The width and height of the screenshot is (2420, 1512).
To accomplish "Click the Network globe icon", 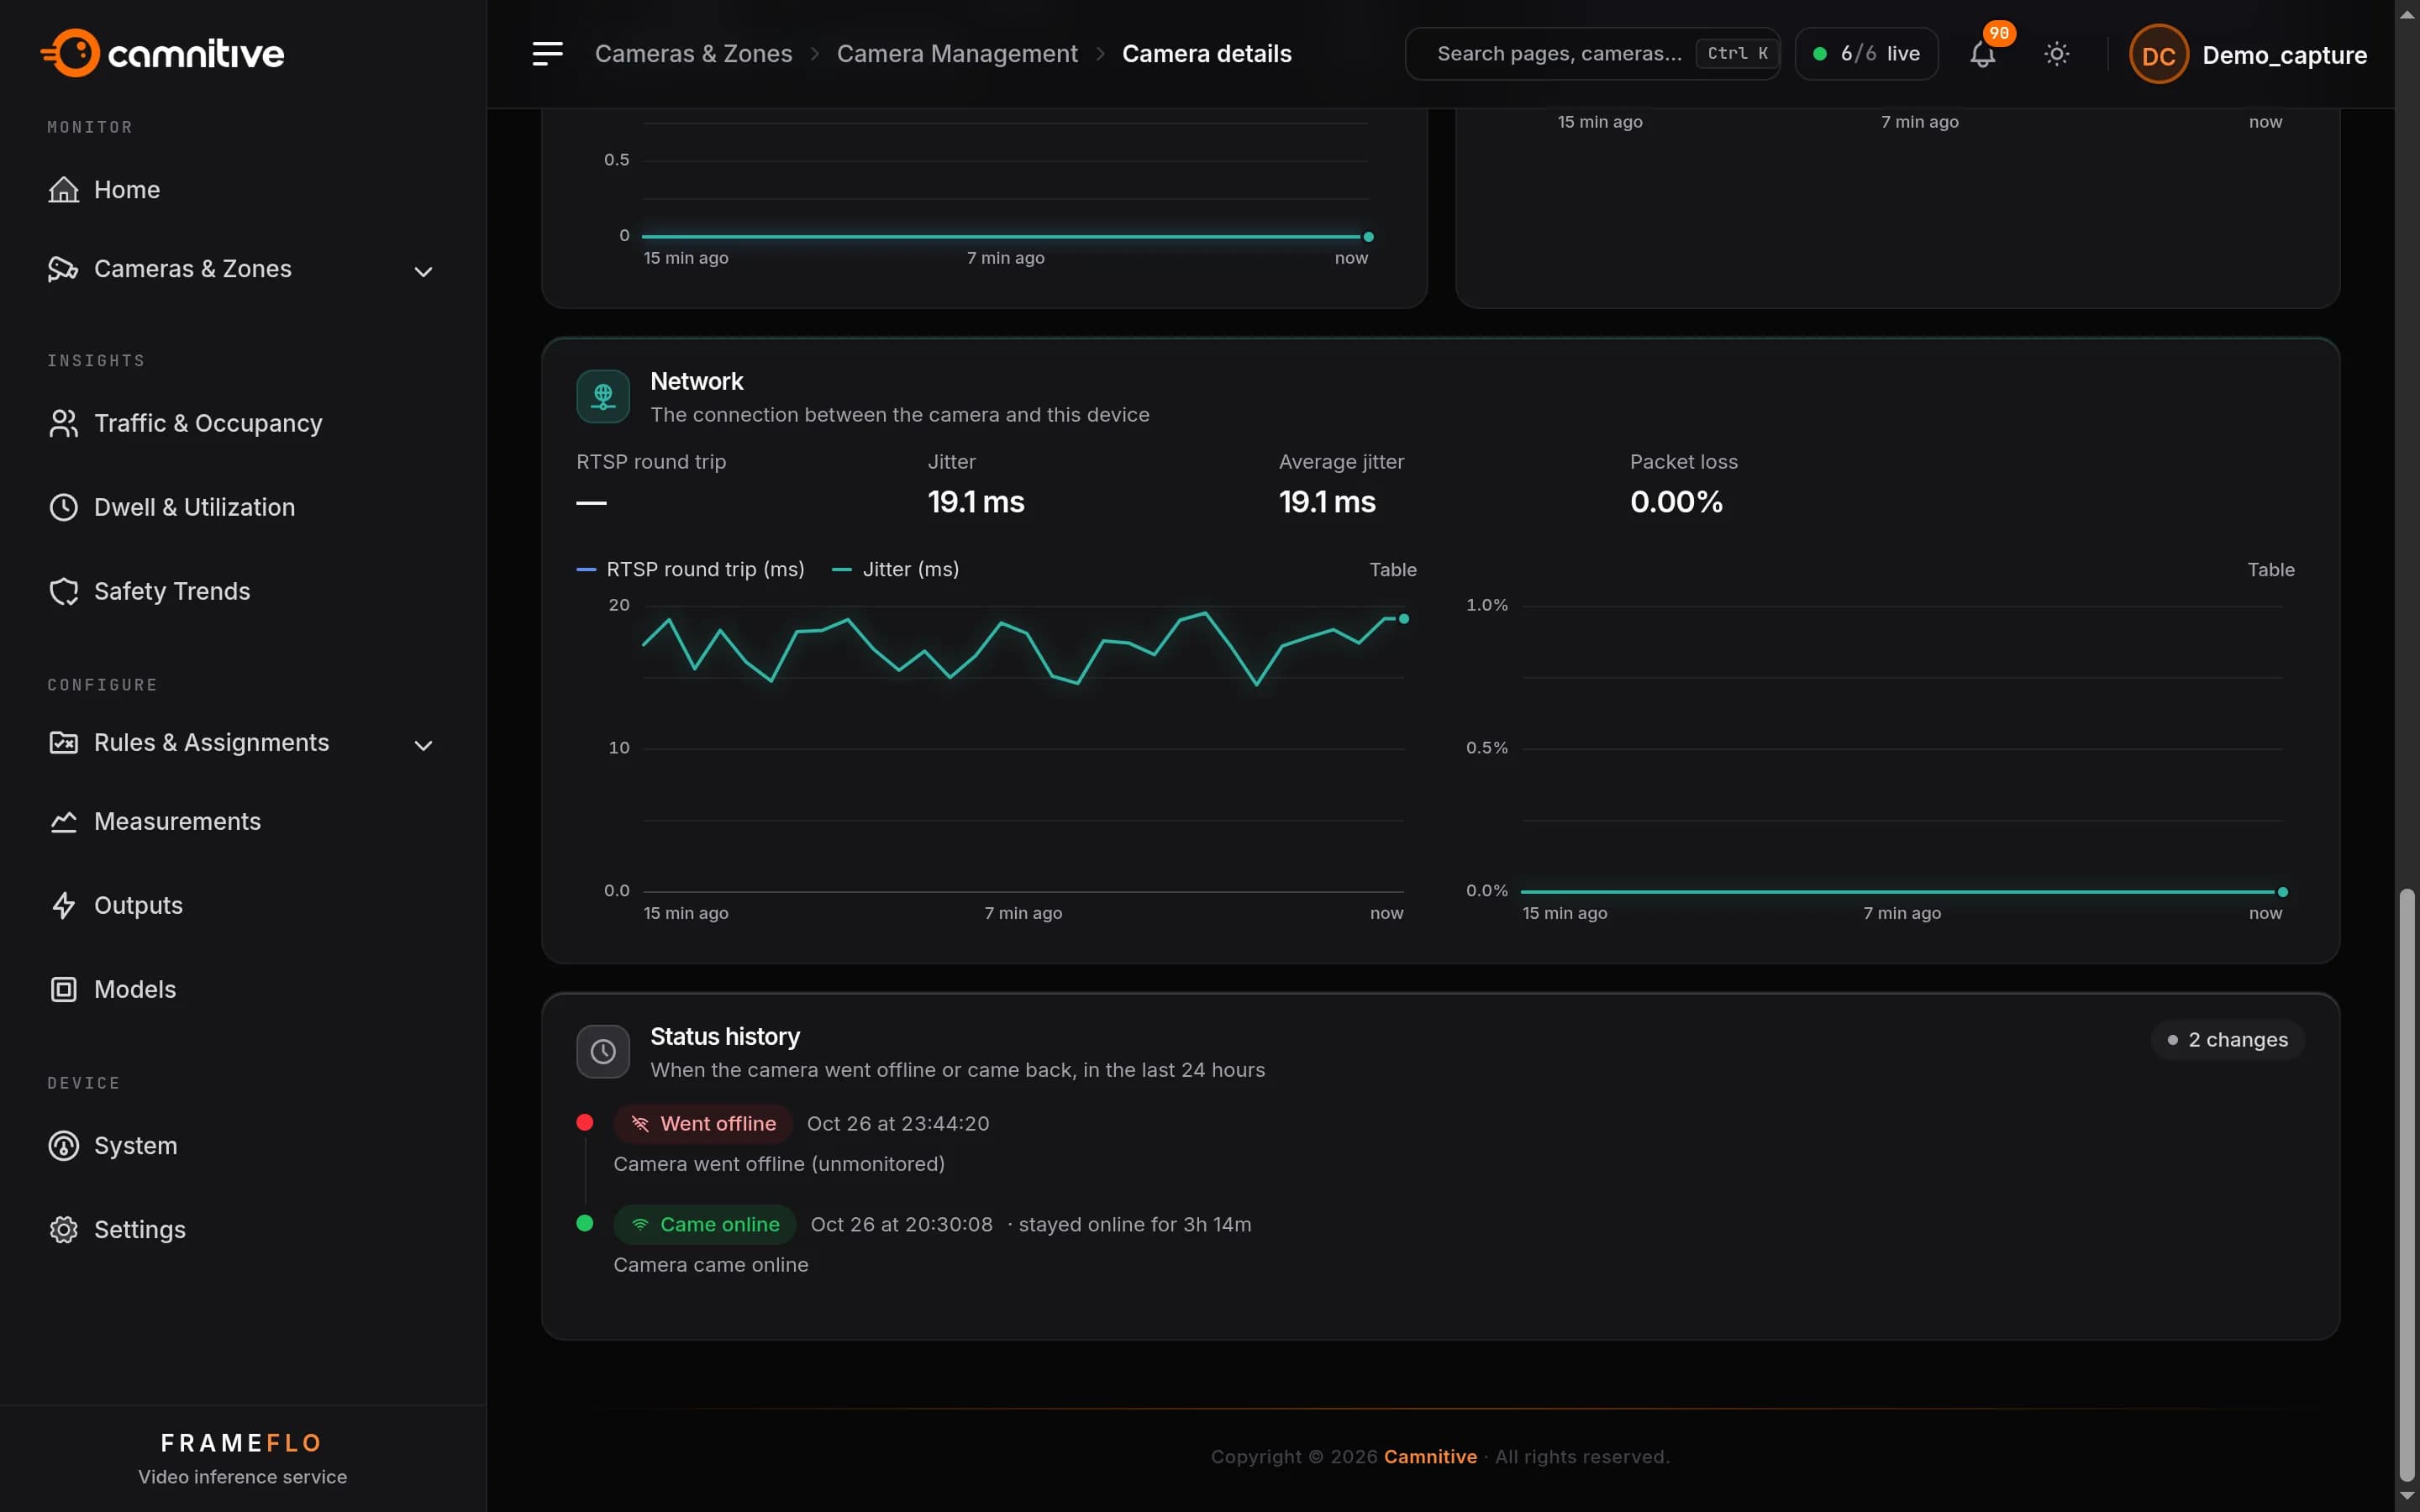I will 603,397.
